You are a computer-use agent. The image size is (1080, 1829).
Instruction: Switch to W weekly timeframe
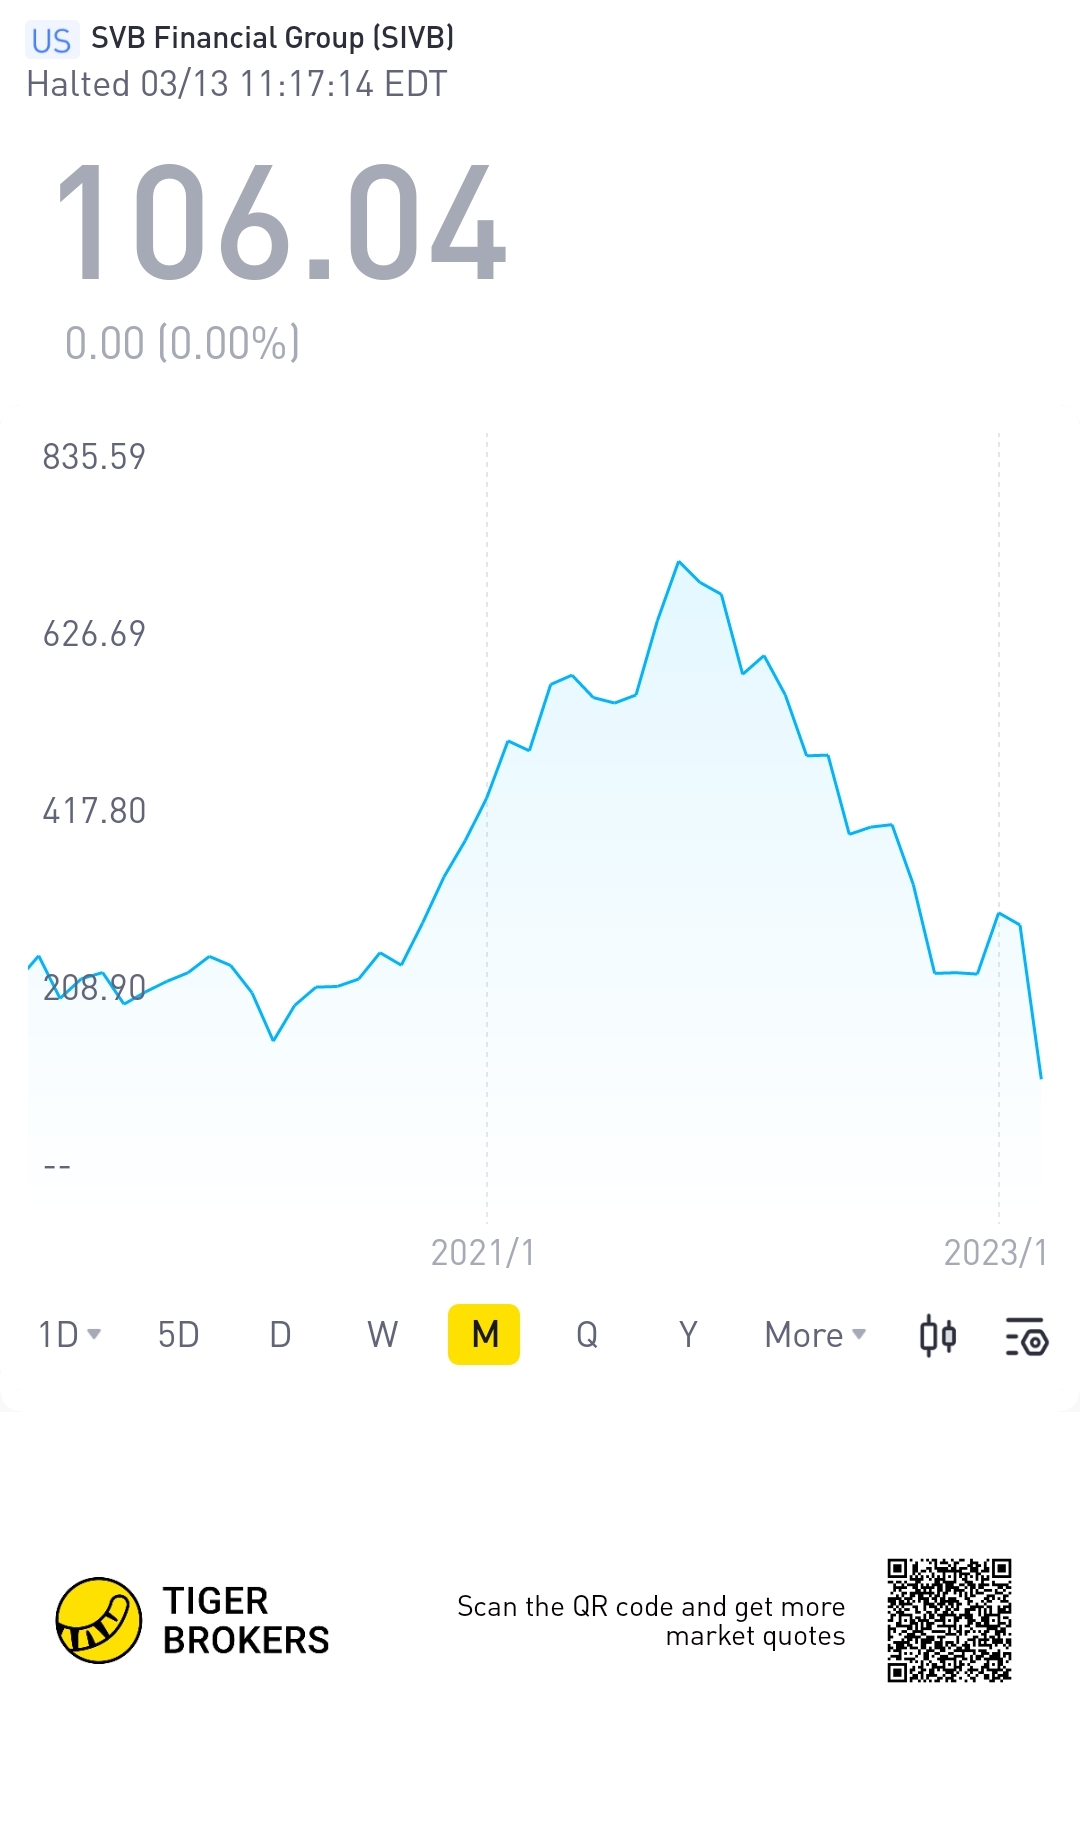[x=383, y=1335]
